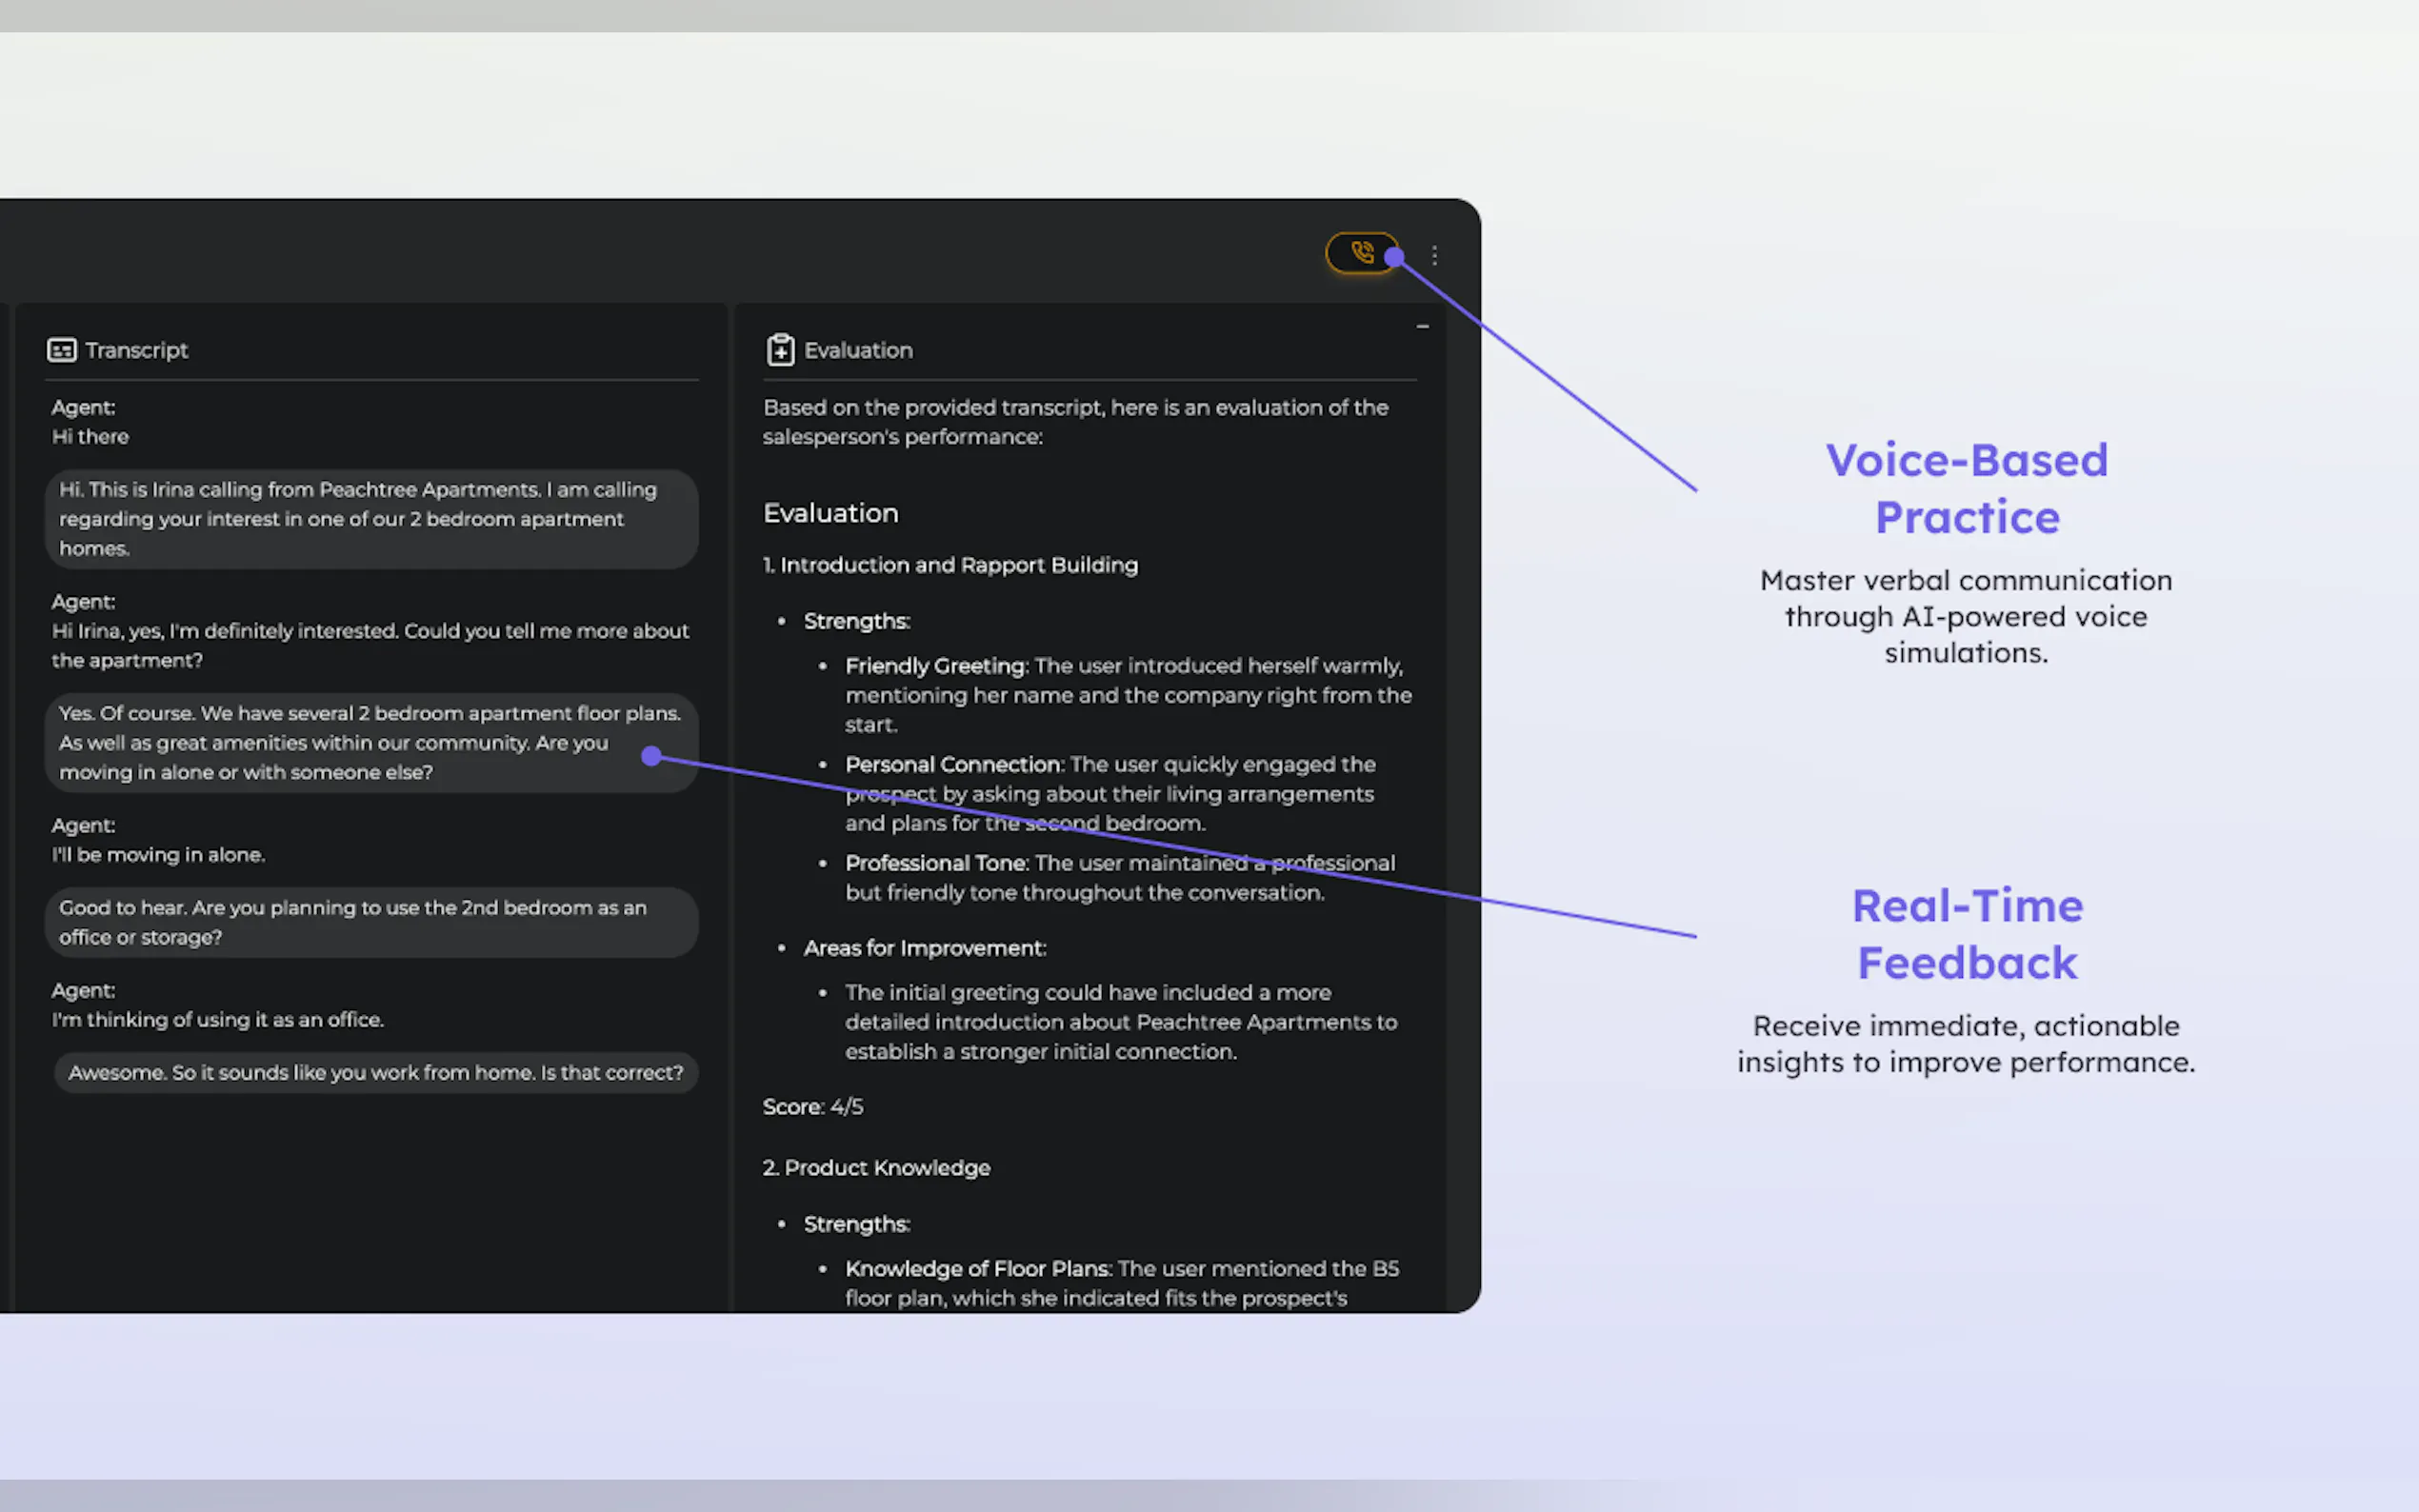2419x1512 pixels.
Task: Click the purple dot on the call button
Action: click(1394, 257)
